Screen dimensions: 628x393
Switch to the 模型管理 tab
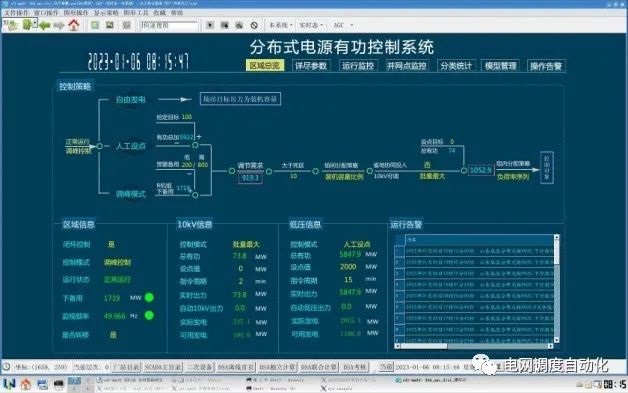500,66
